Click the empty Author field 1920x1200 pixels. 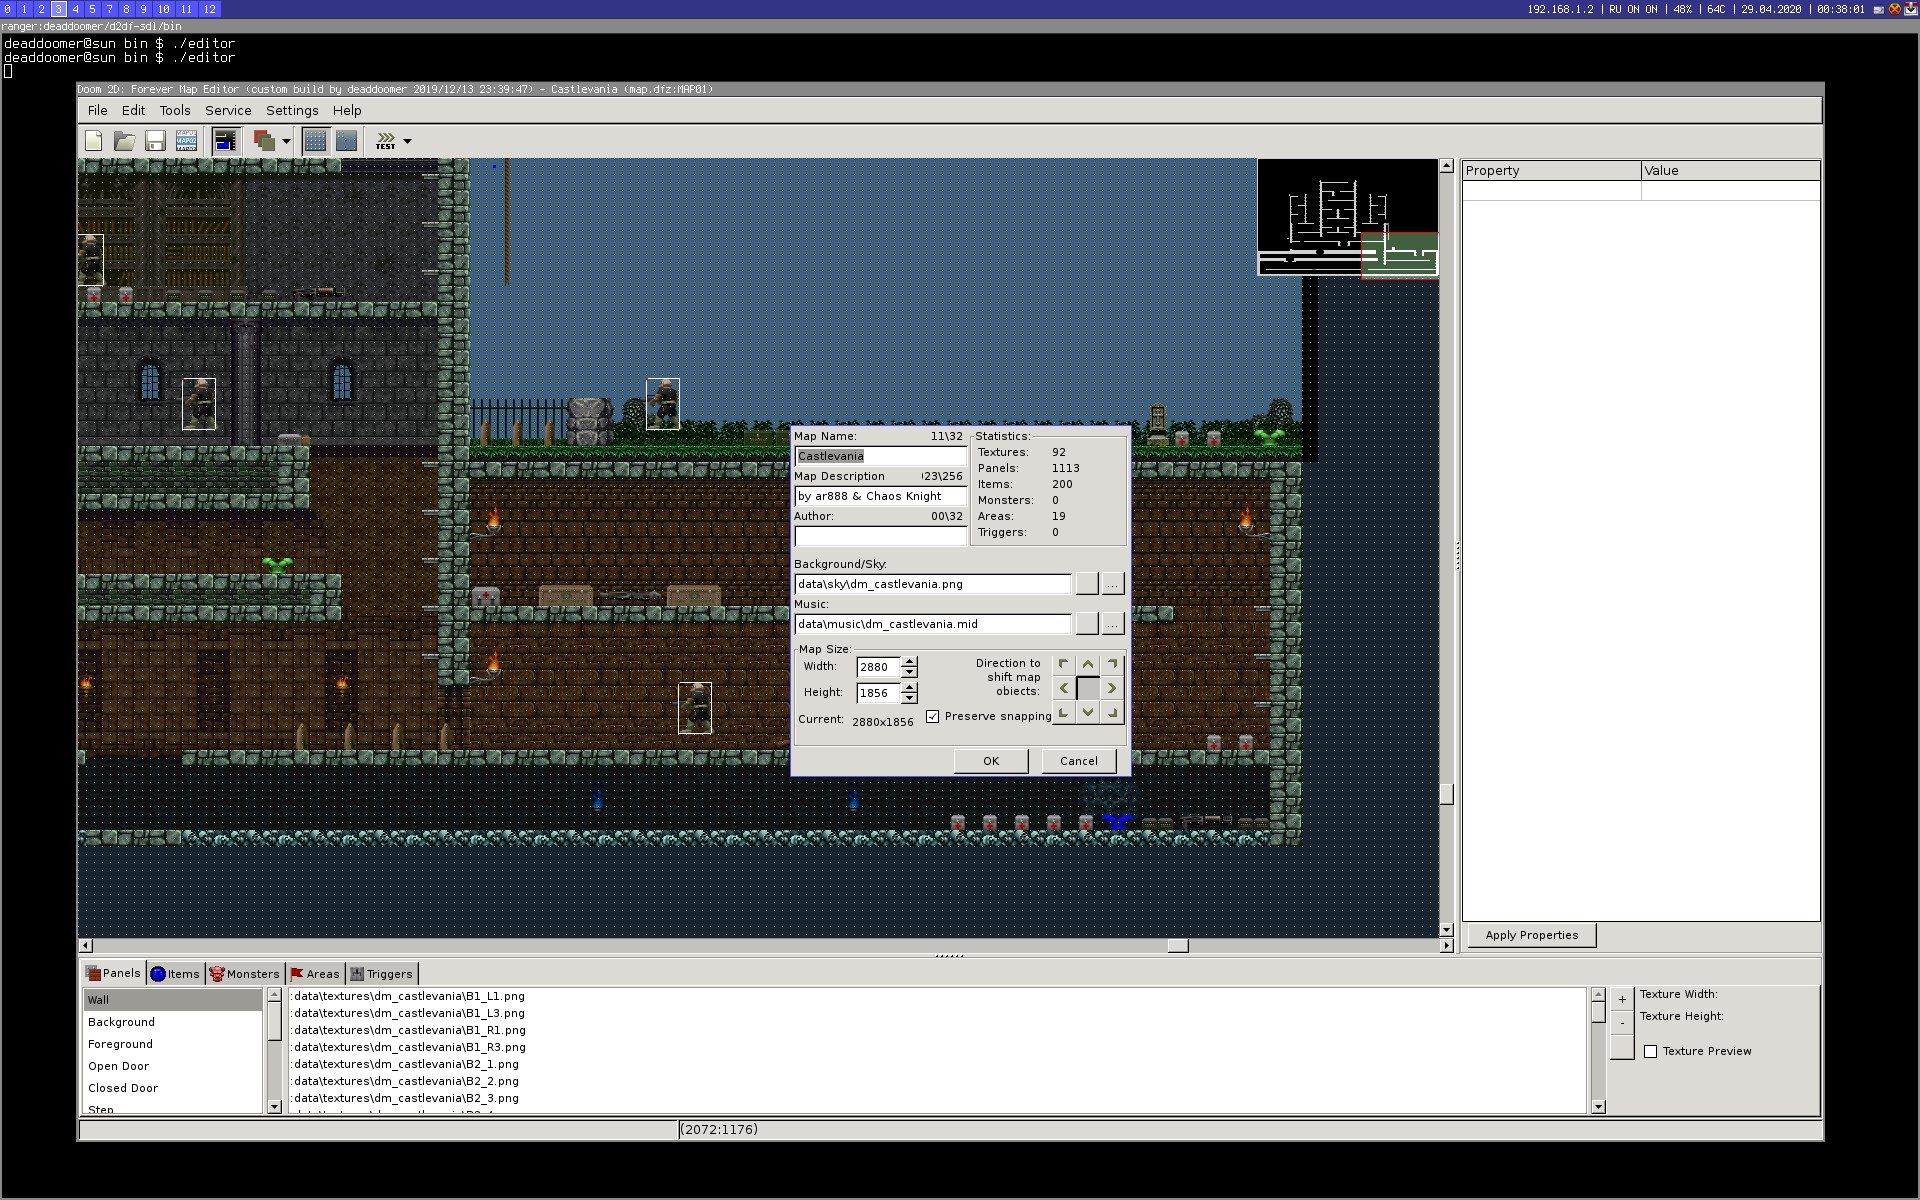(880, 536)
